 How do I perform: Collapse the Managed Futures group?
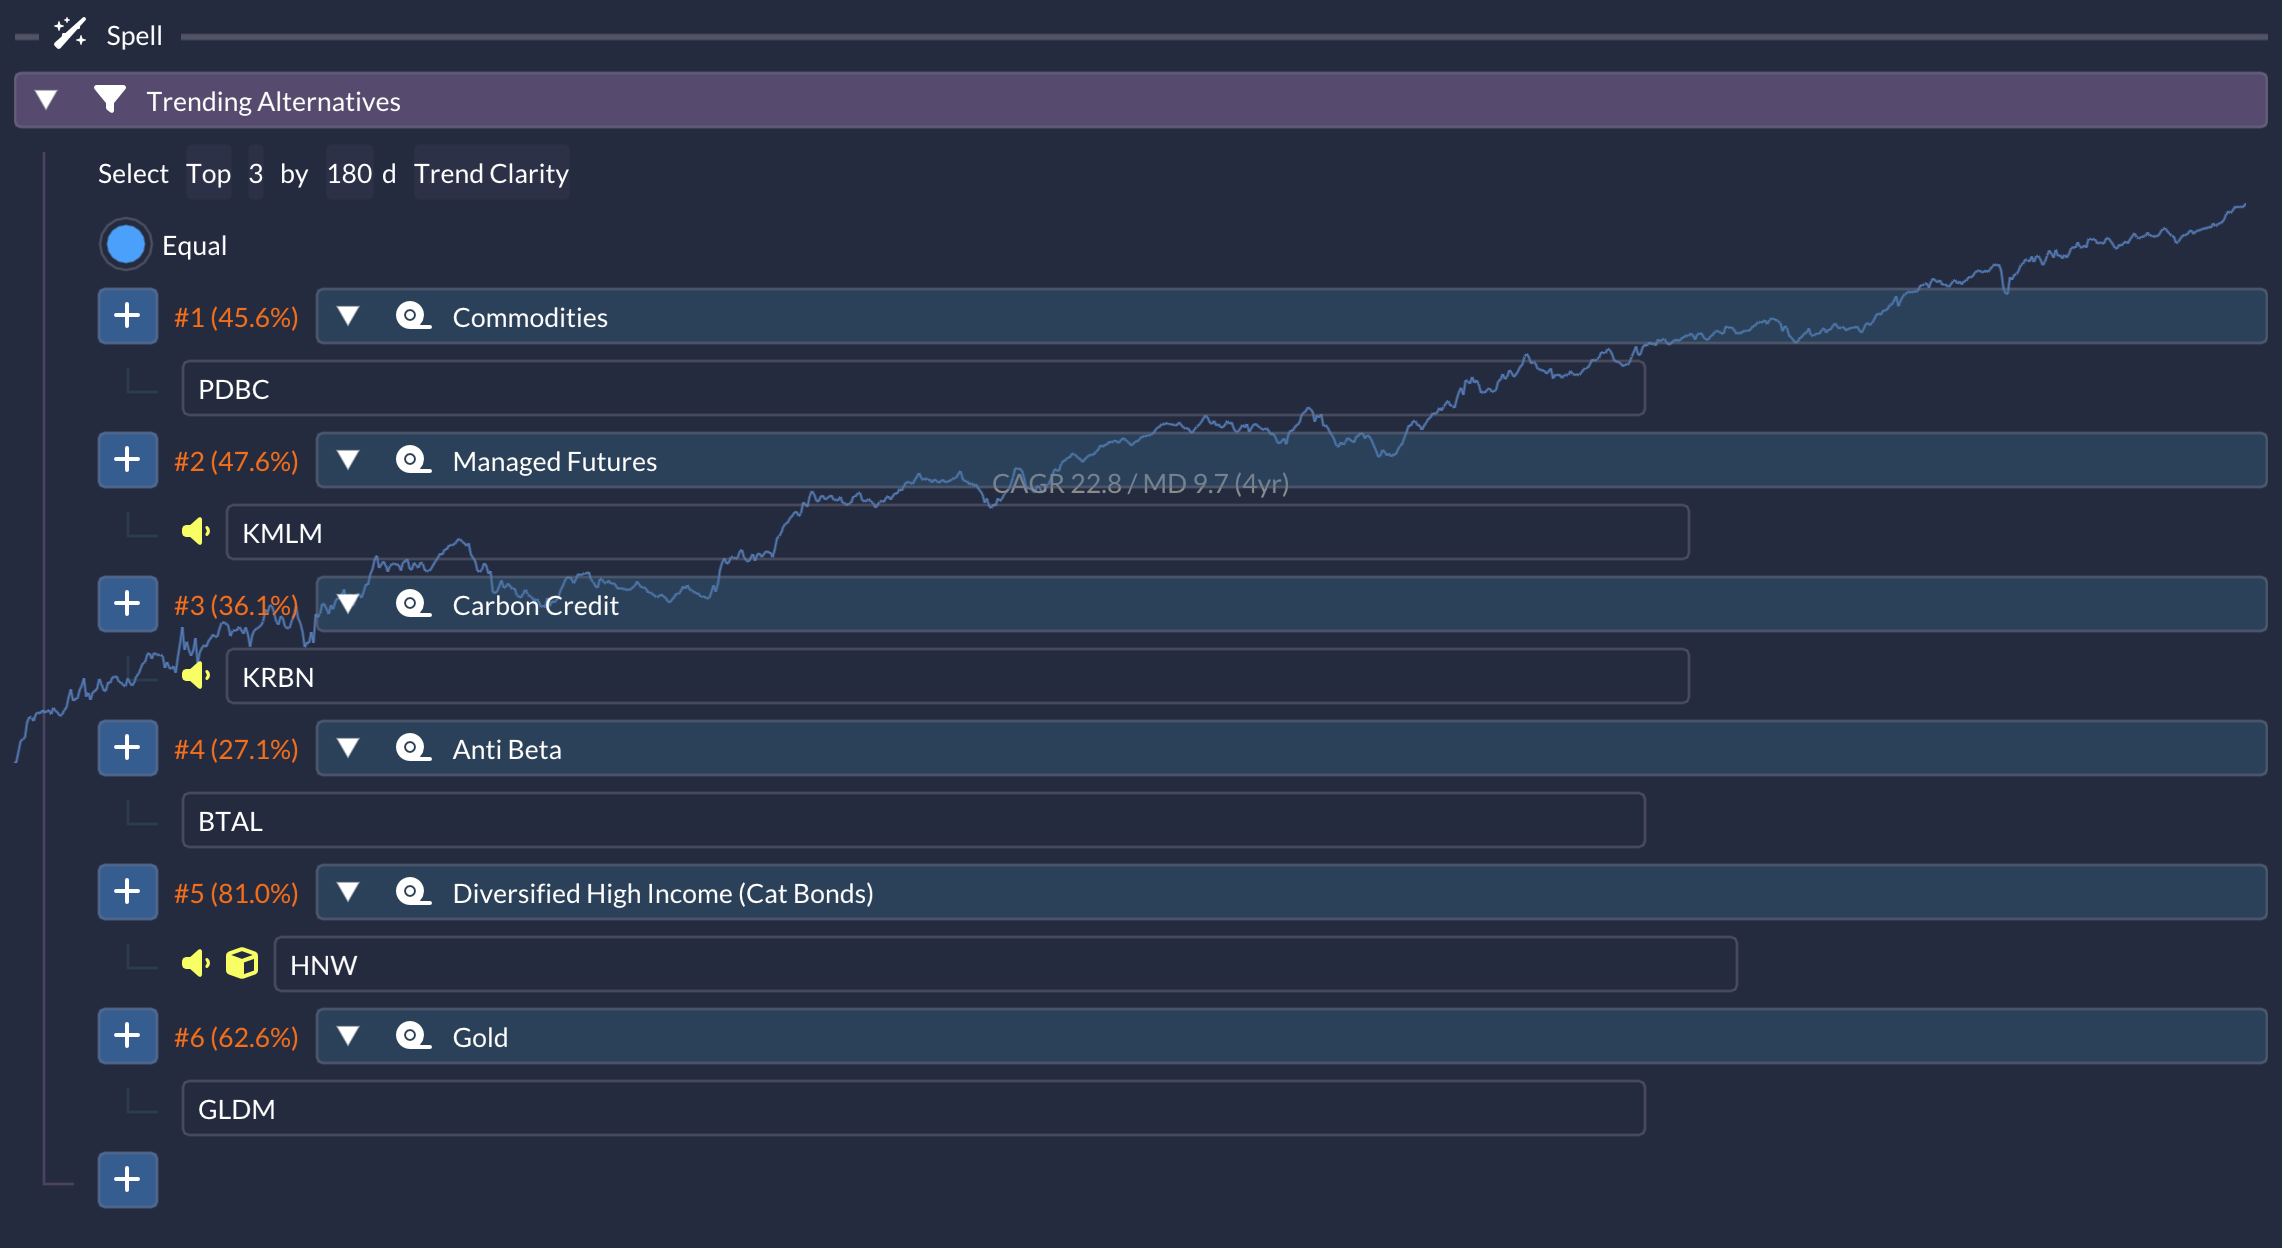coord(348,461)
